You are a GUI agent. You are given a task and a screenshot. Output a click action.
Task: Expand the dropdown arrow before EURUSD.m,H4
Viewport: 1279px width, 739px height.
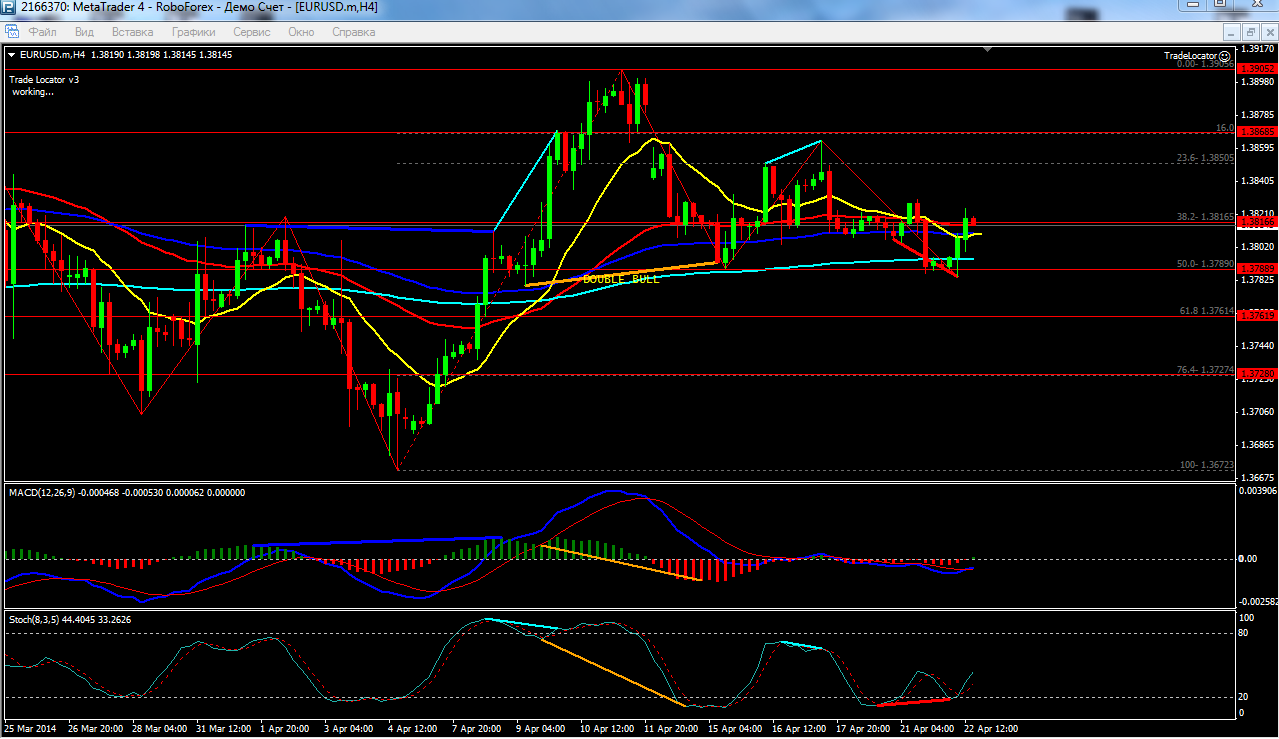[x=11, y=54]
